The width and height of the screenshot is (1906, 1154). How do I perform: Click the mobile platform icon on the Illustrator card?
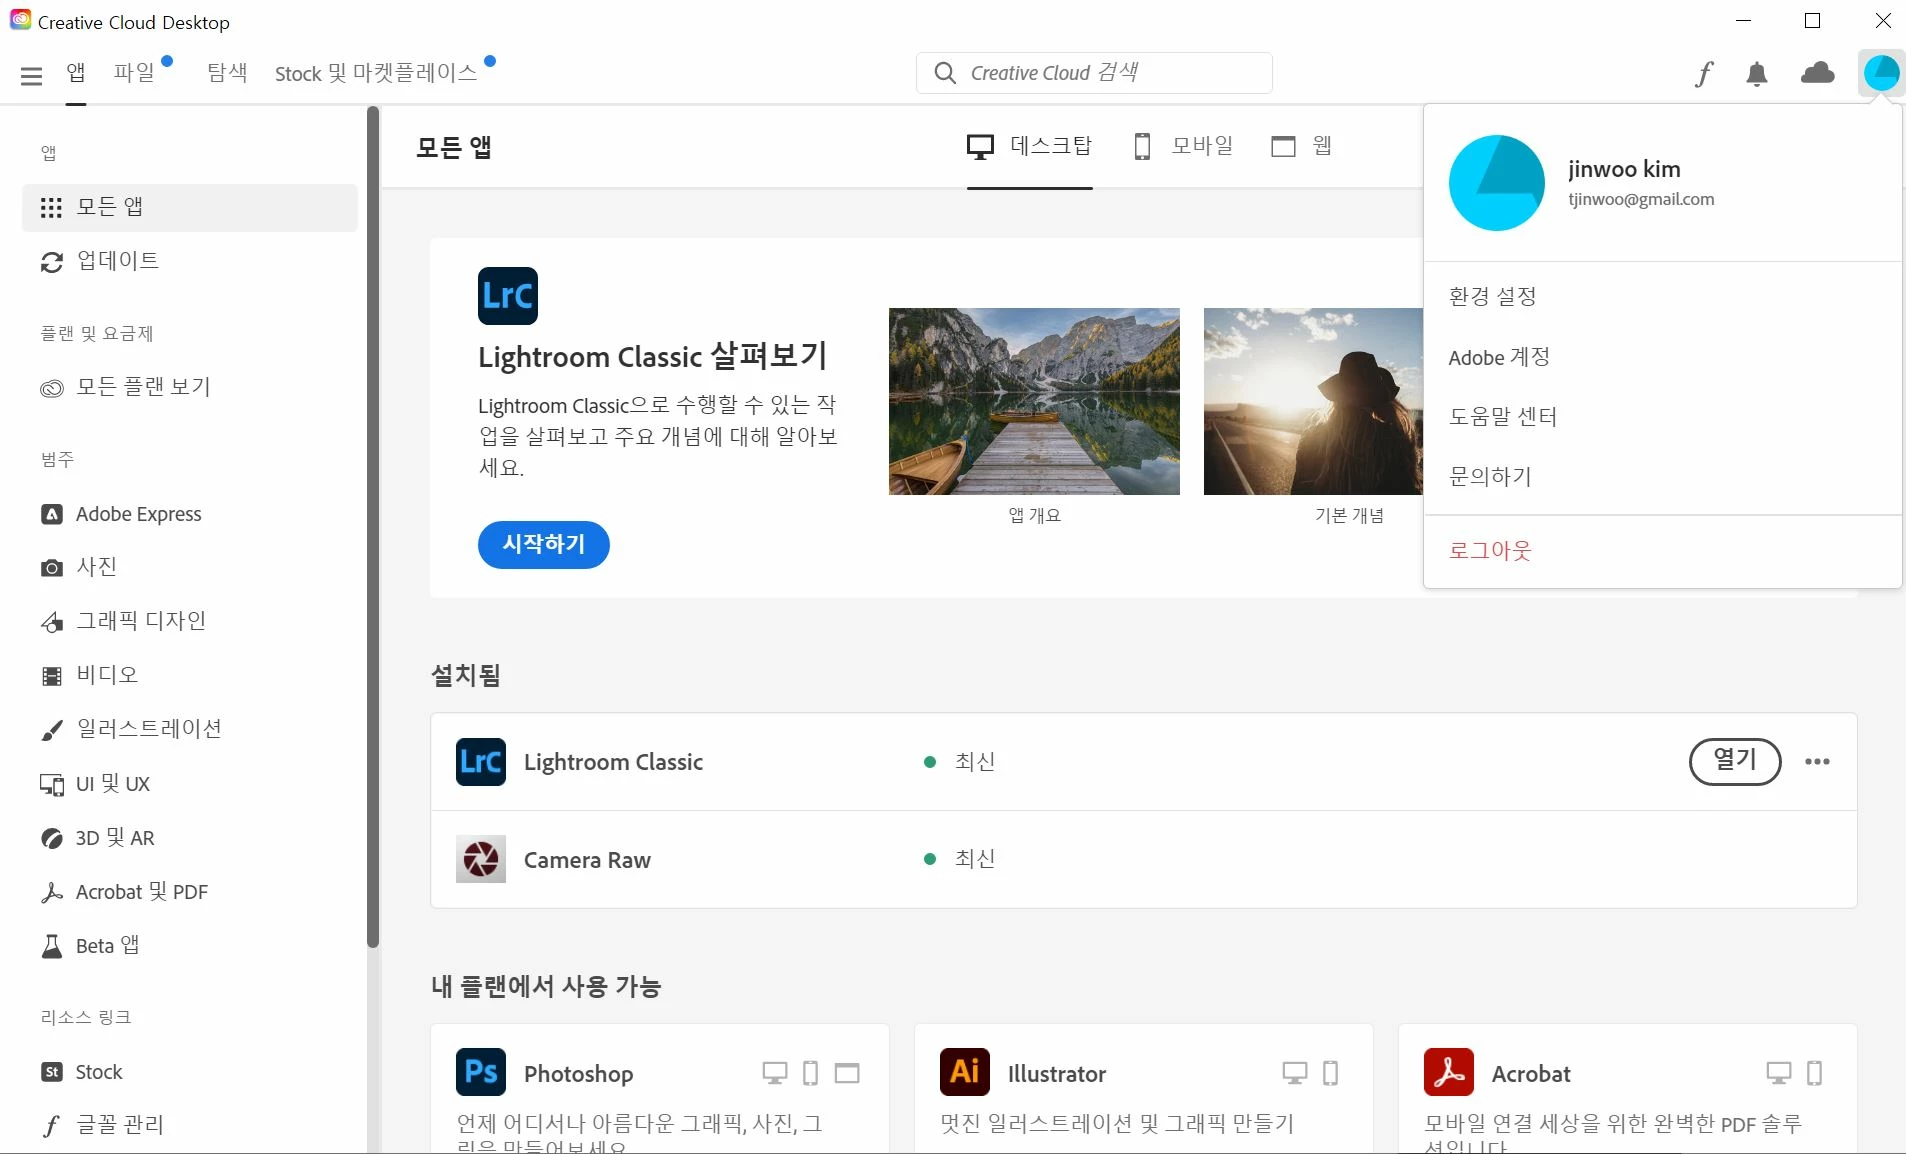pos(1330,1073)
